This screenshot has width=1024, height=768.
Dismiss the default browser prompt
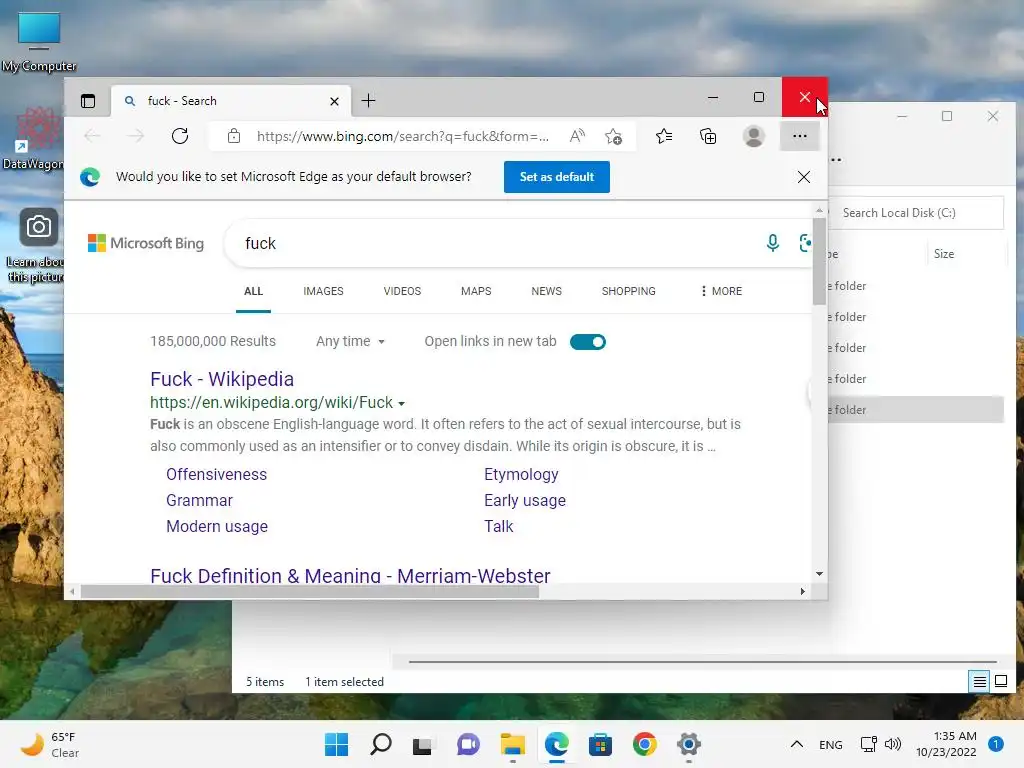804,177
